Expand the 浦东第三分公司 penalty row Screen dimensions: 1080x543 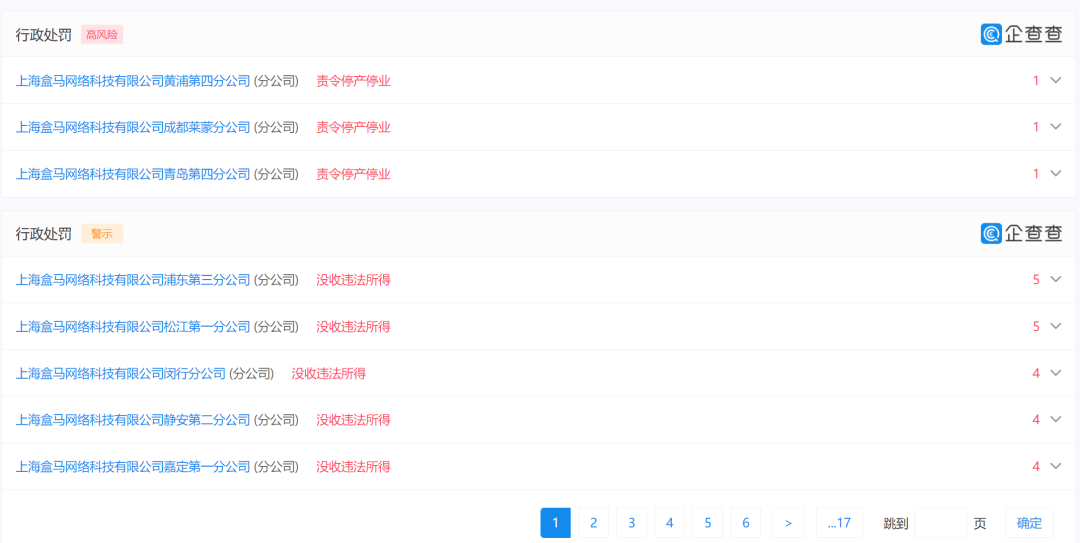pos(1055,280)
